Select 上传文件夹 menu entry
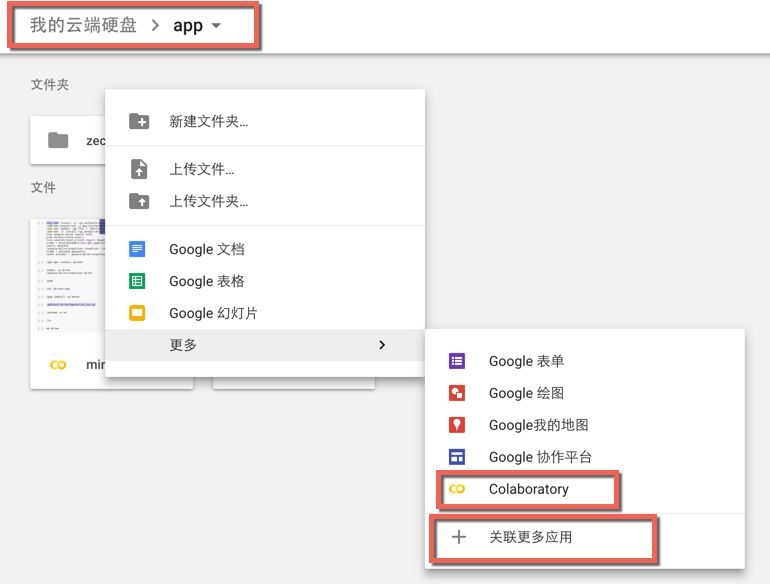Image resolution: width=770 pixels, height=584 pixels. click(265, 201)
